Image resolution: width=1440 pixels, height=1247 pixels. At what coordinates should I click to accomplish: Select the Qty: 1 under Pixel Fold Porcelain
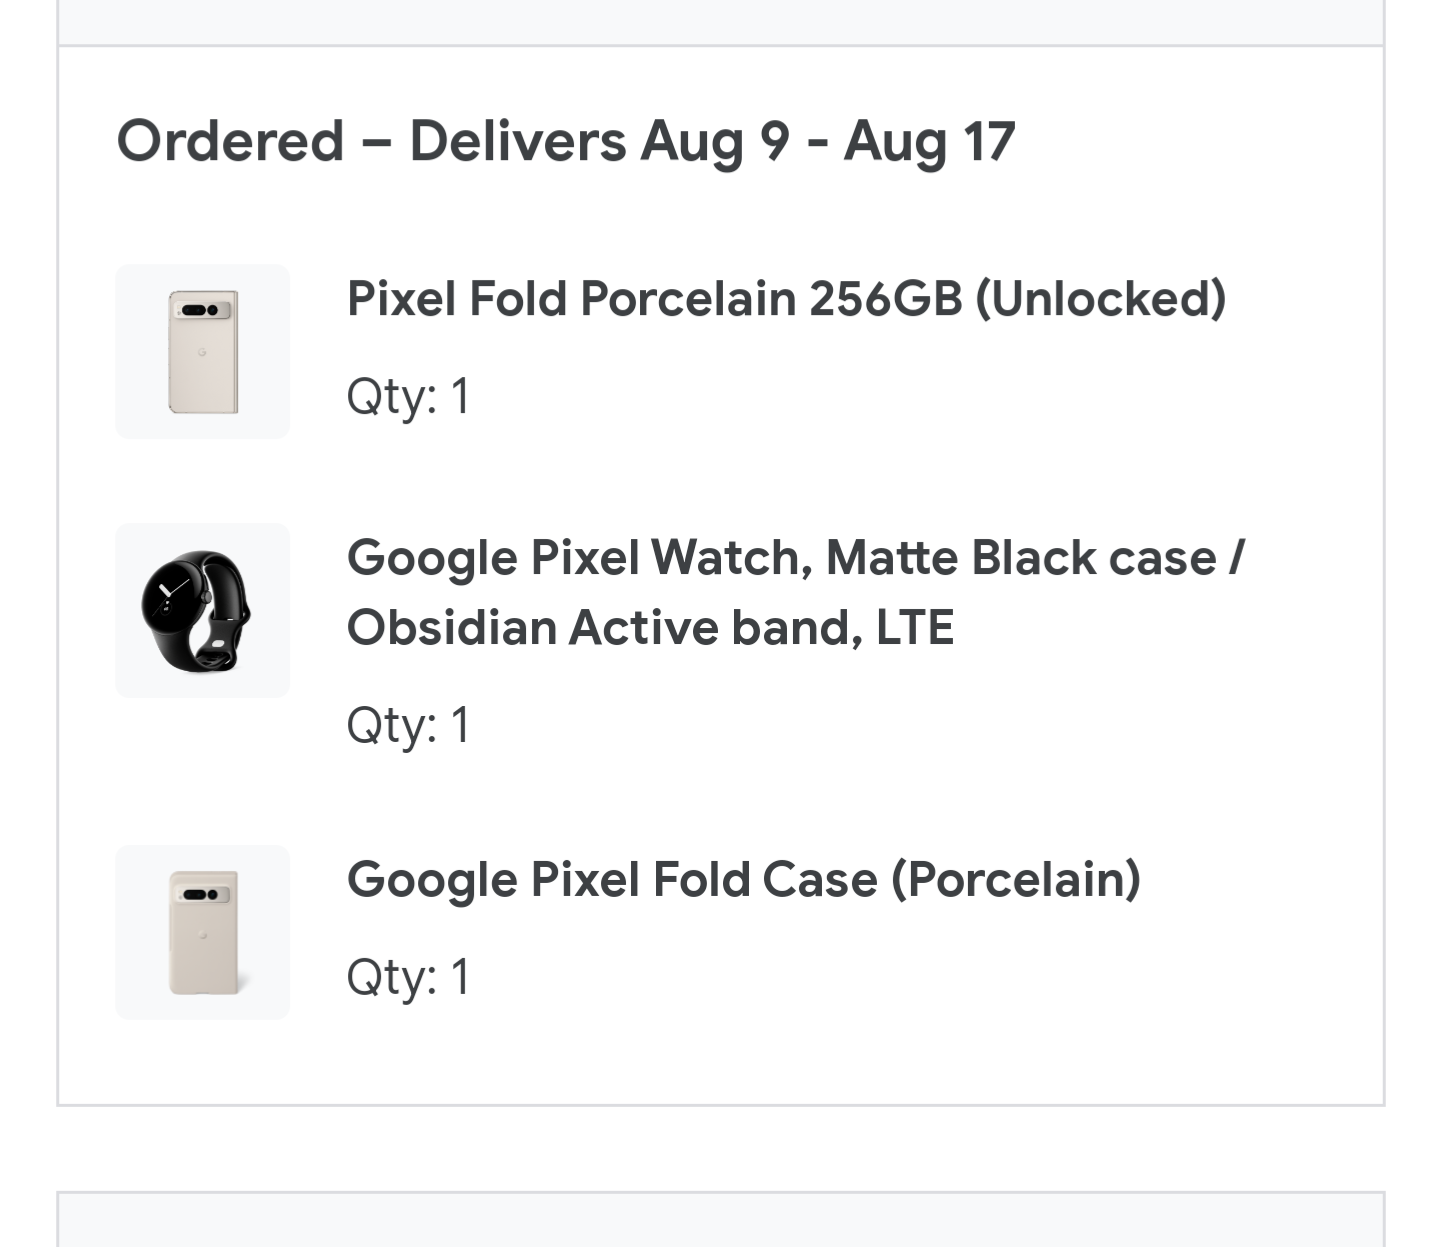[x=408, y=397]
